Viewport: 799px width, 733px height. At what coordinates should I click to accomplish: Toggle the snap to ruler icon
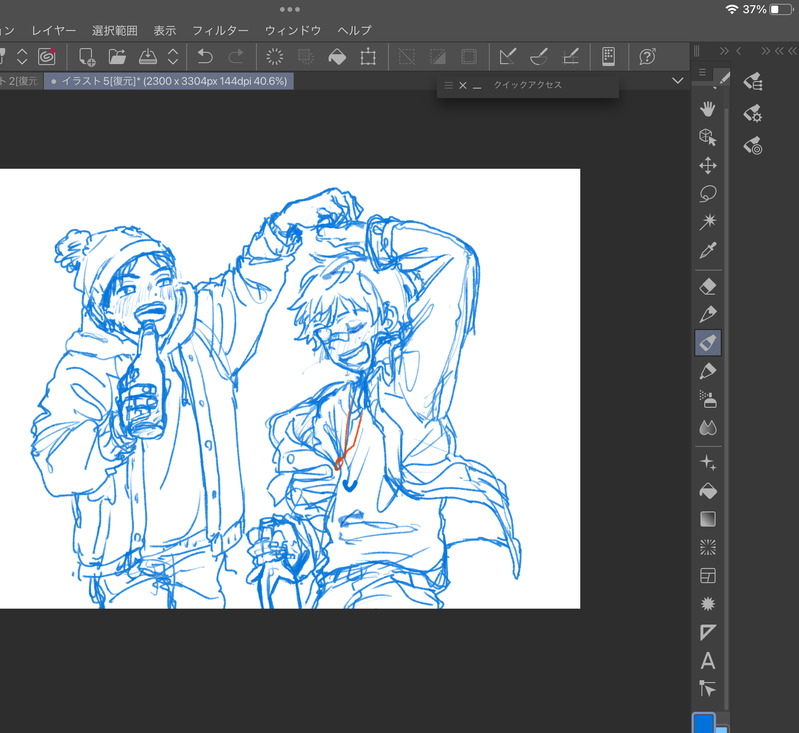tap(508, 56)
